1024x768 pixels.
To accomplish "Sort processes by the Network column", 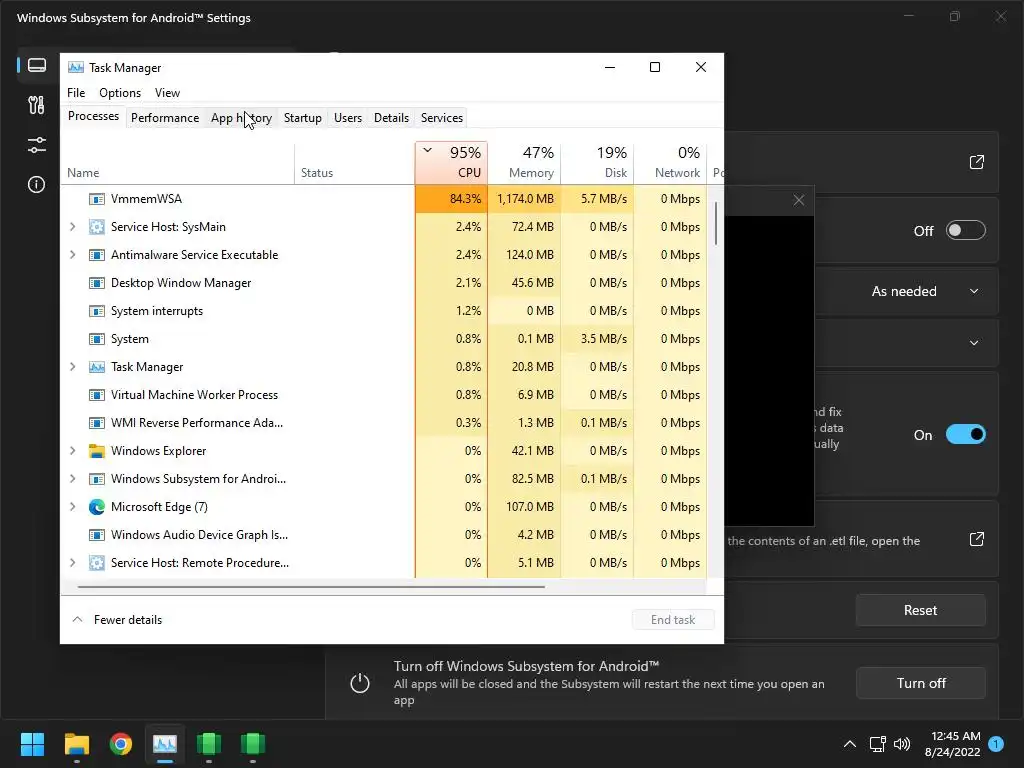I will click(671, 163).
